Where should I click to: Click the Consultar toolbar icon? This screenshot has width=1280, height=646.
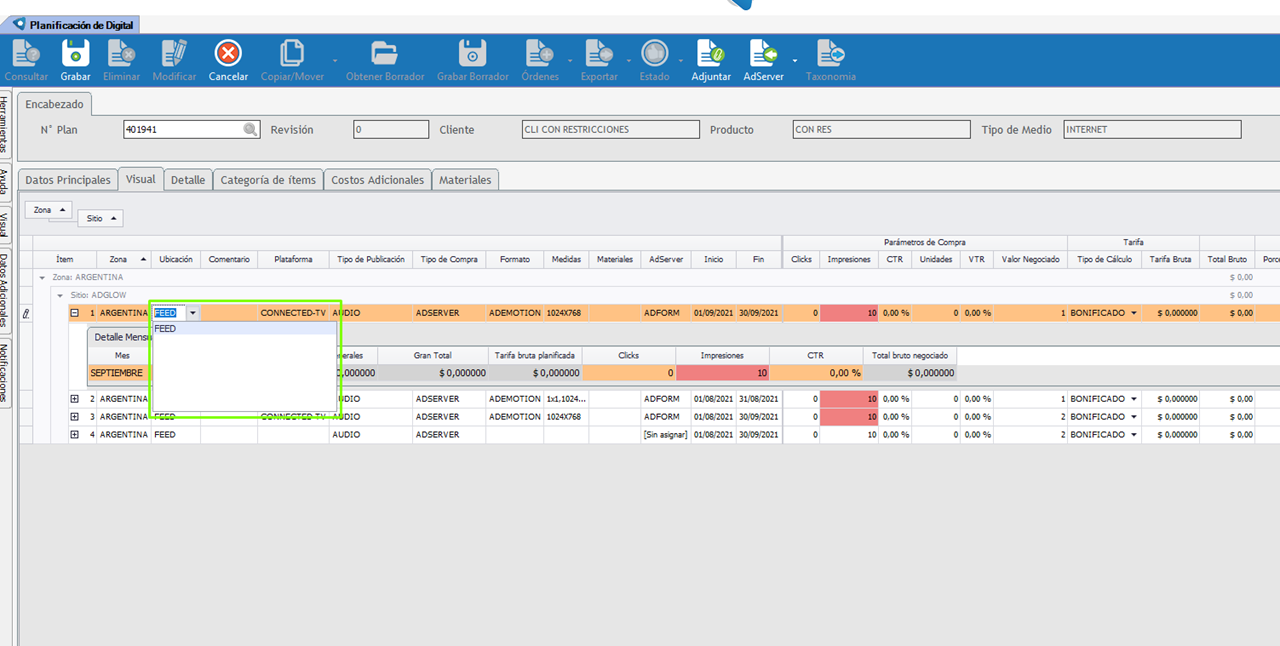click(25, 53)
